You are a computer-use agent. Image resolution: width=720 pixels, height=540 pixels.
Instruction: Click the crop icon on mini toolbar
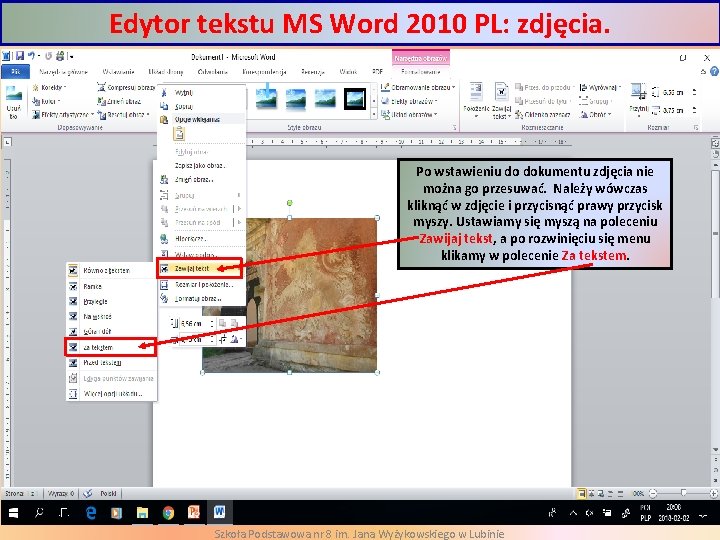[x=223, y=339]
